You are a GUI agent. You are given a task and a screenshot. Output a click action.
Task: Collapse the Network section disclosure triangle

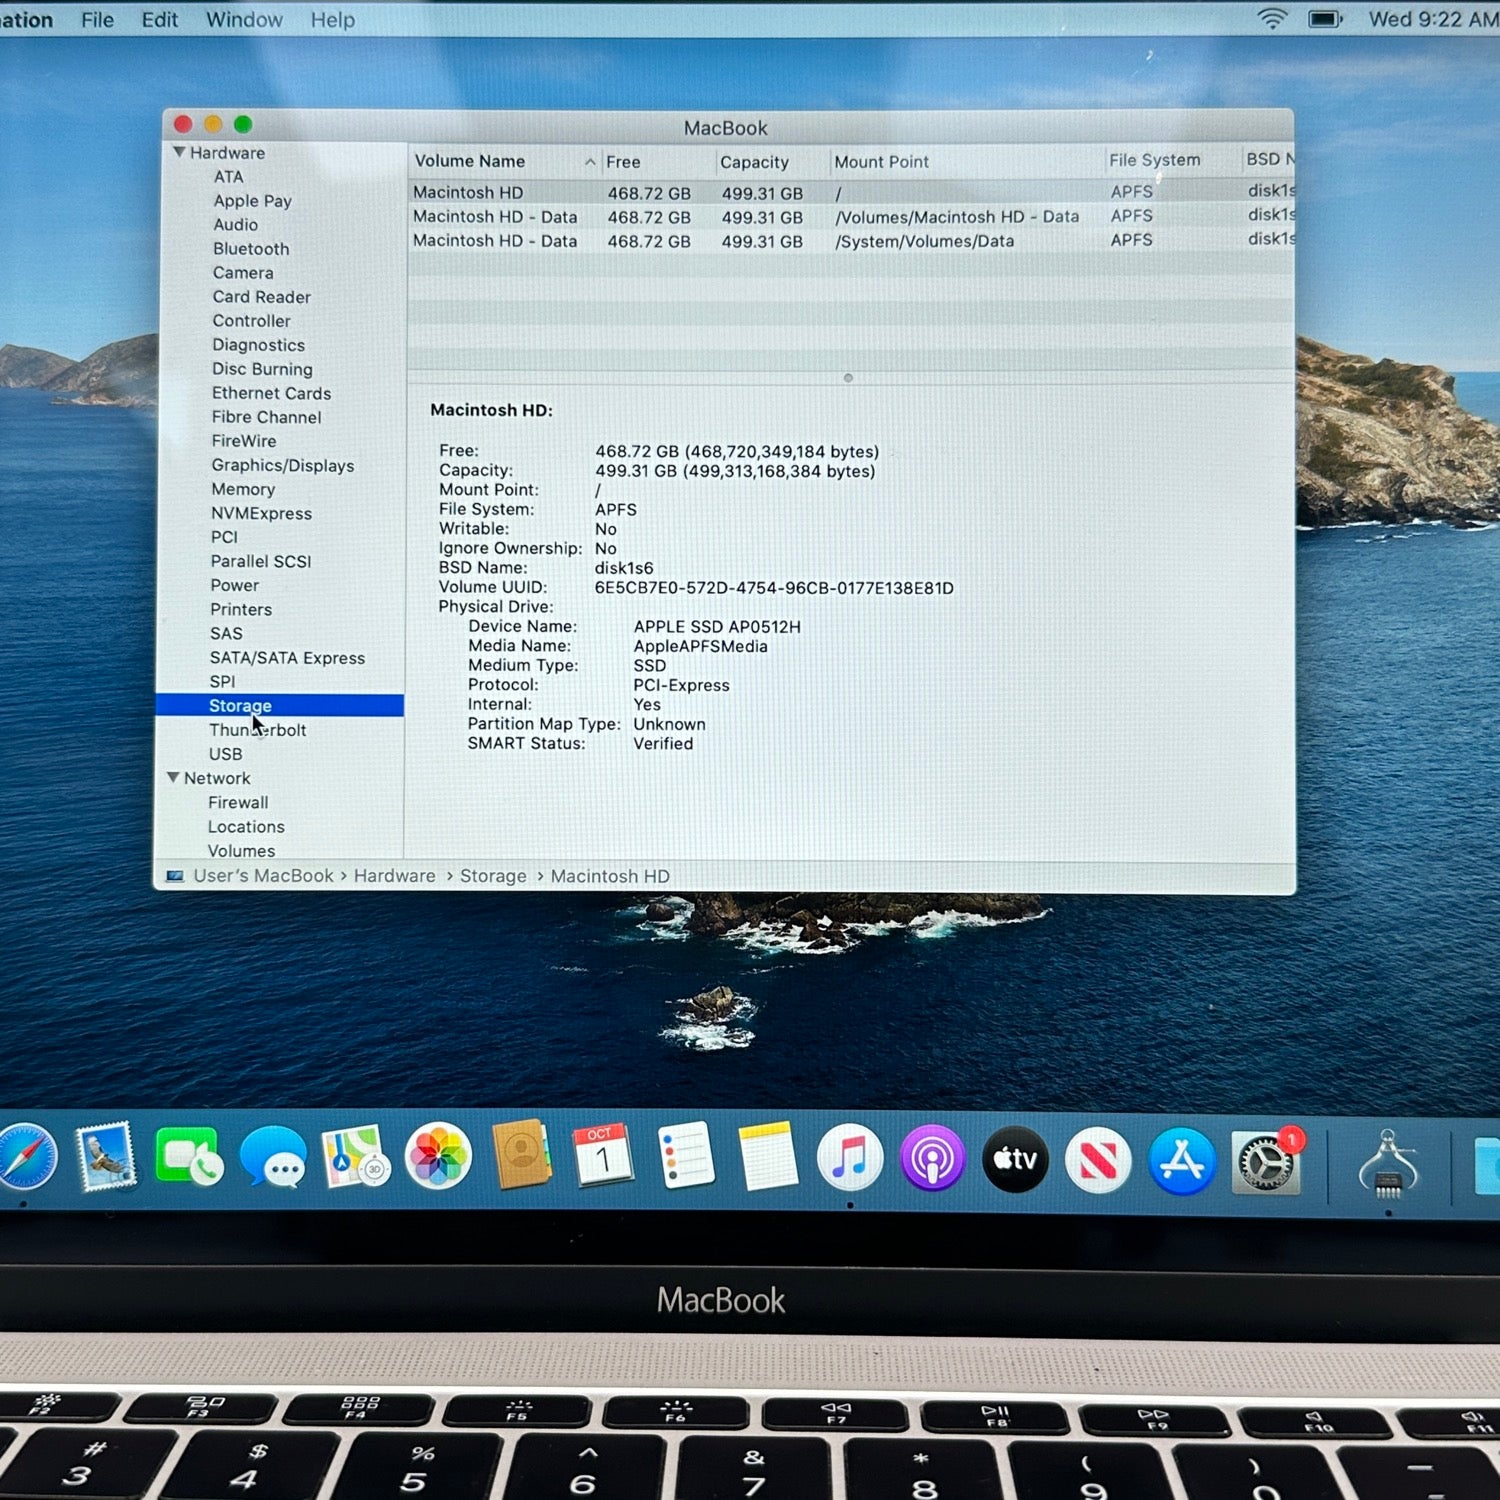point(173,777)
